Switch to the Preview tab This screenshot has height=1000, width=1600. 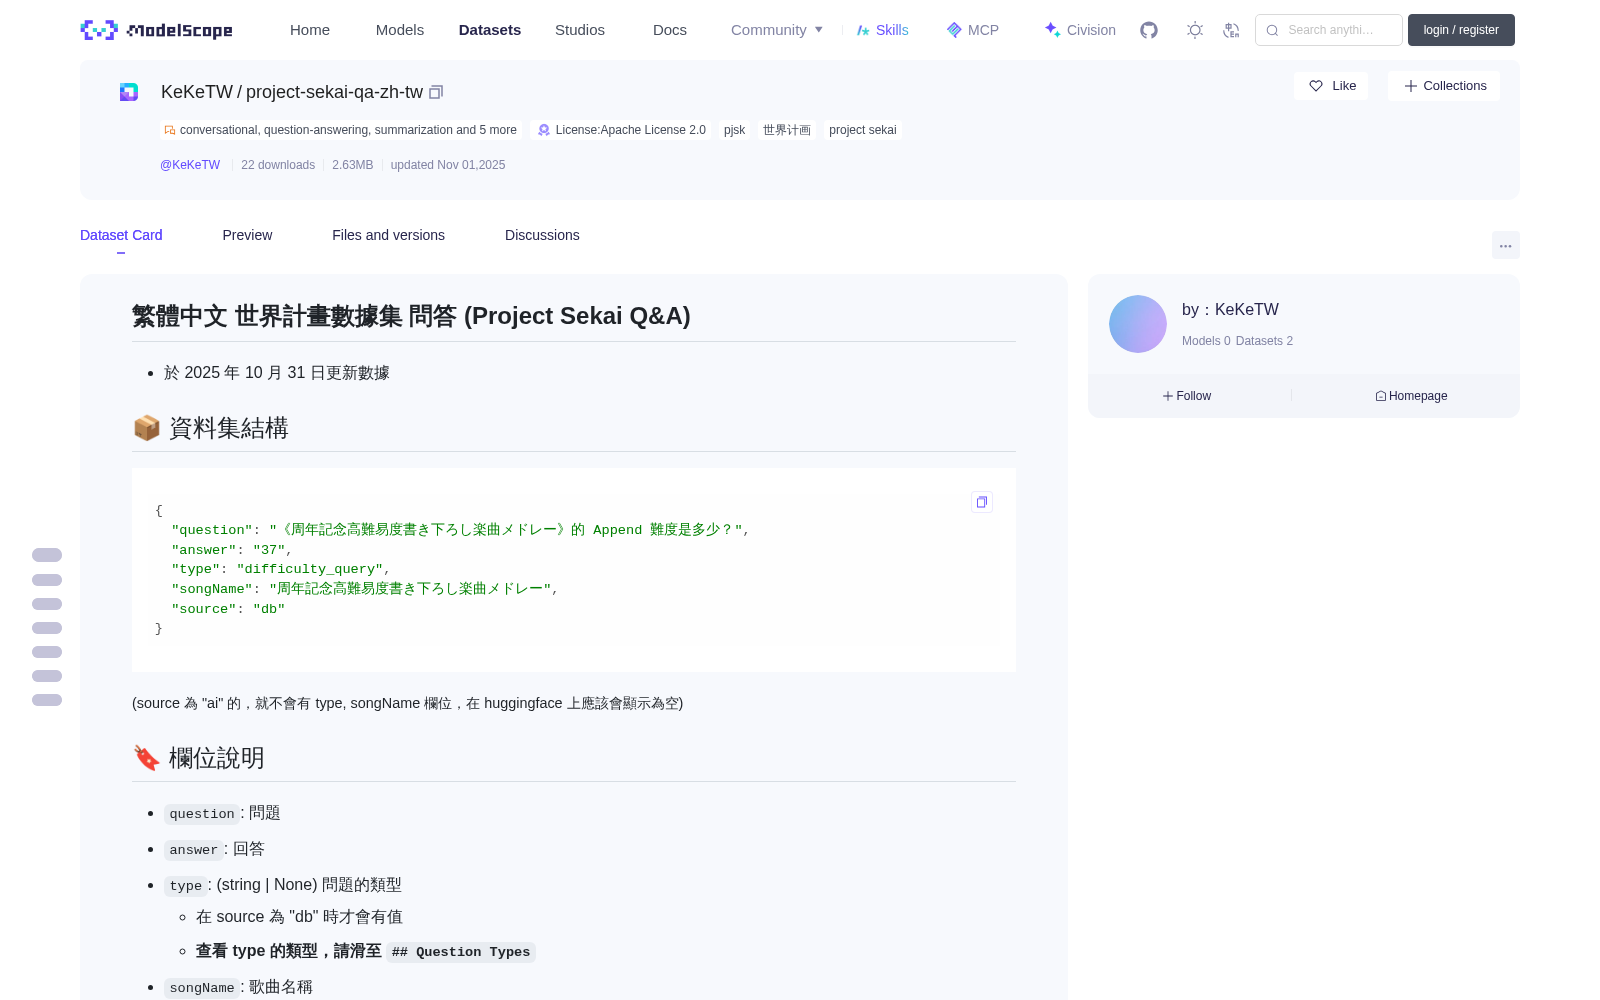[x=247, y=235]
